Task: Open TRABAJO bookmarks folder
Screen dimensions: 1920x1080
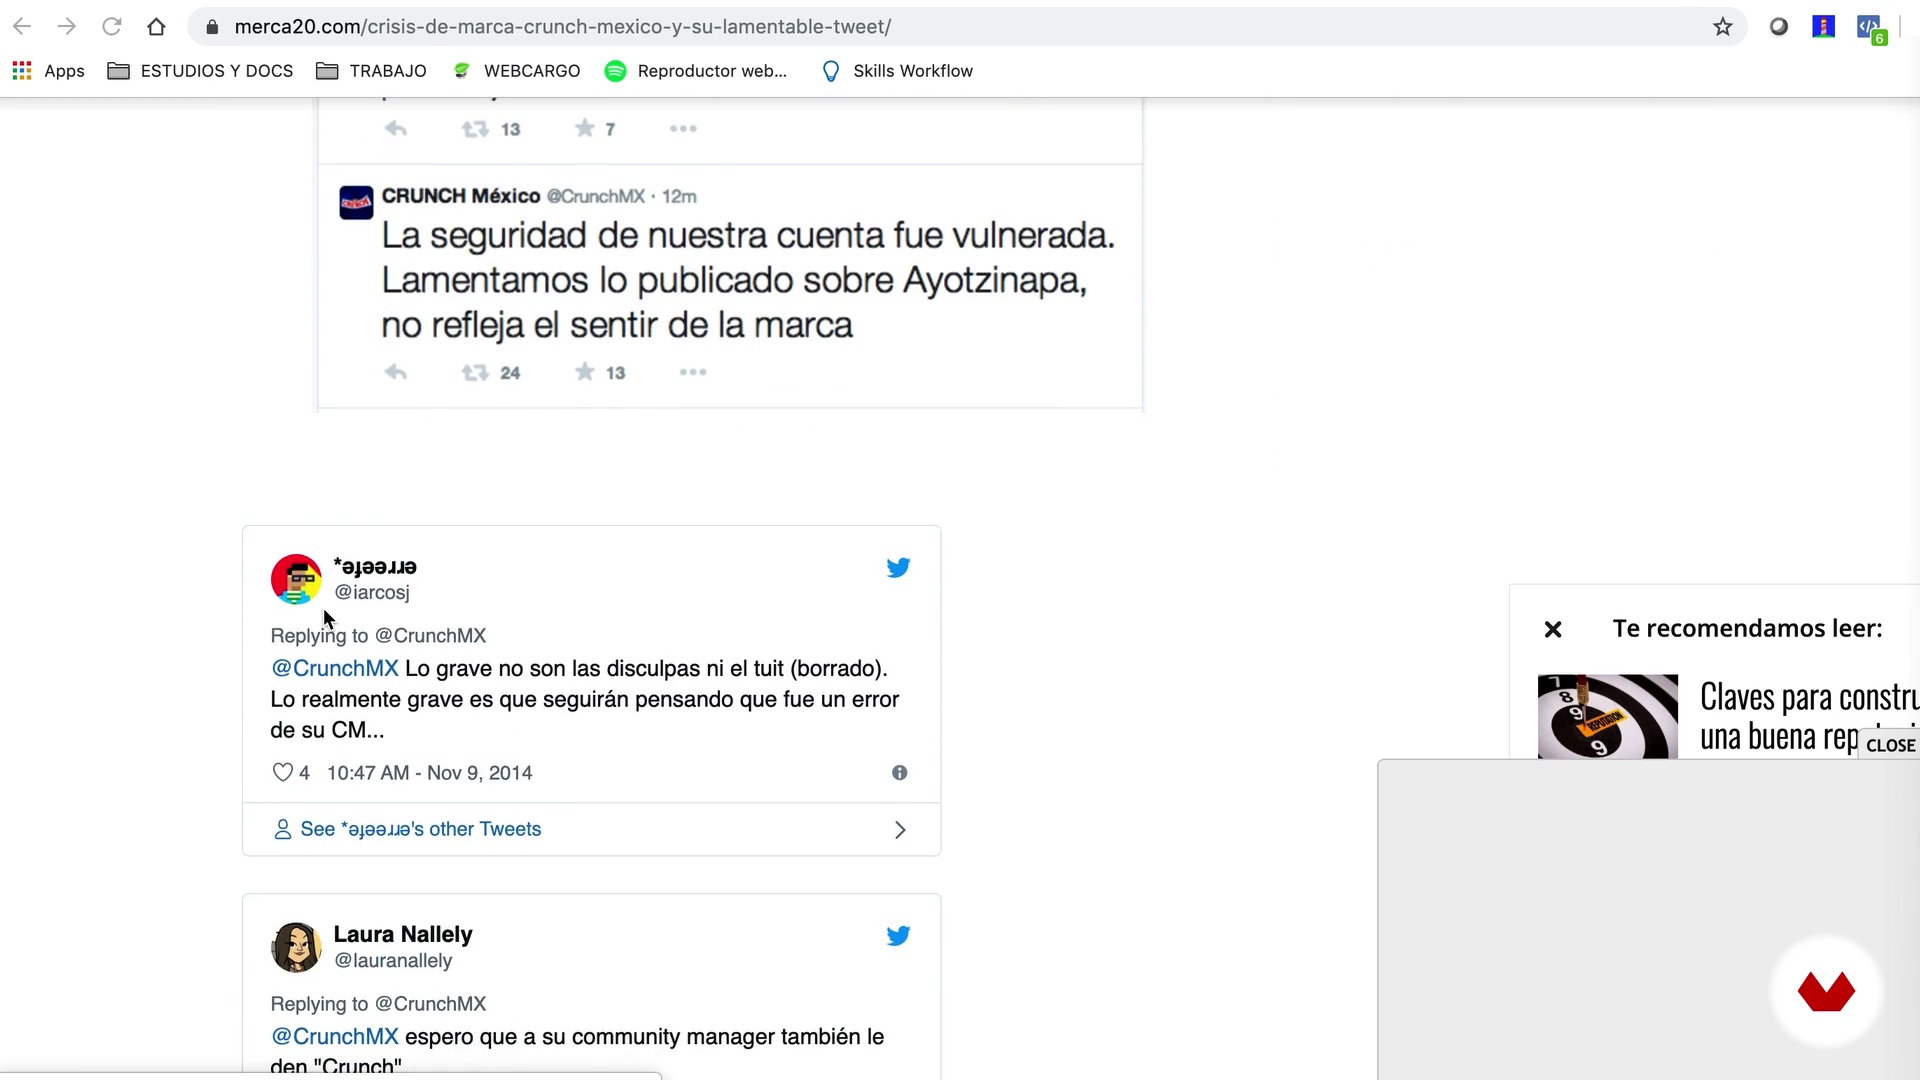Action: coord(371,71)
